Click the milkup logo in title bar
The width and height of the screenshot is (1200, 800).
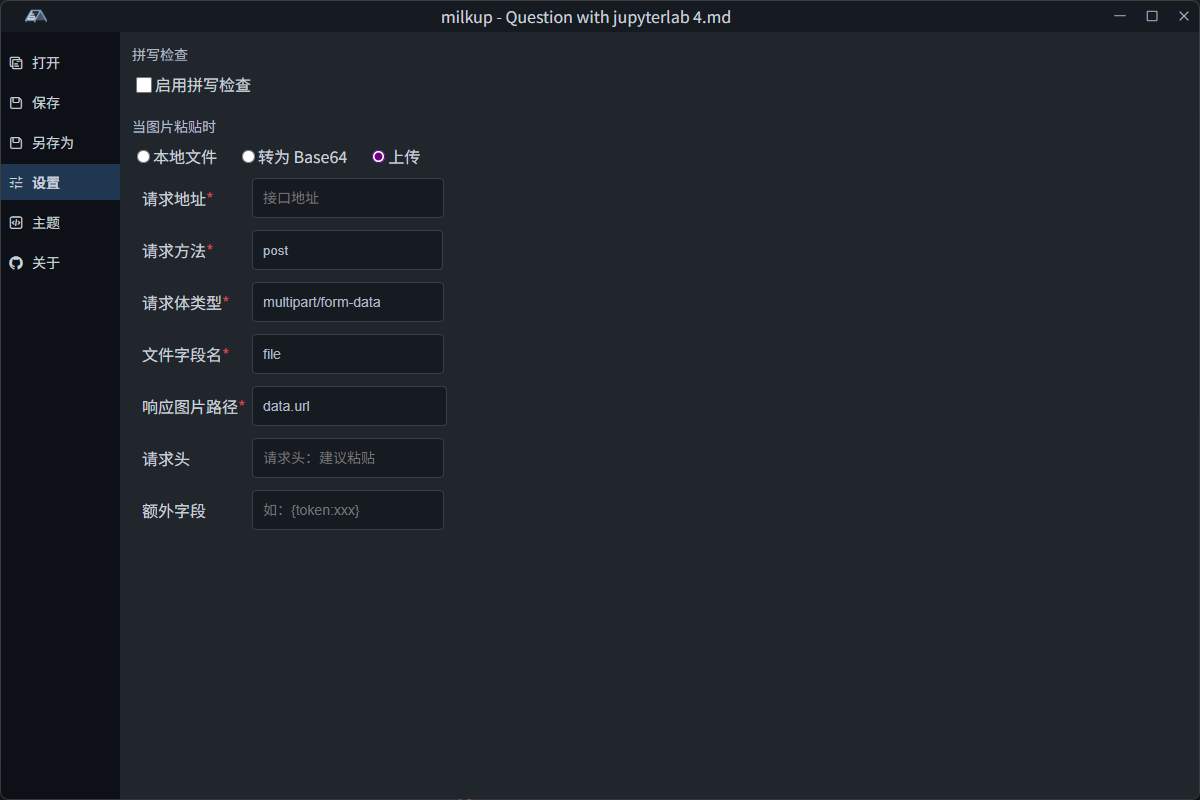pyautogui.click(x=36, y=16)
